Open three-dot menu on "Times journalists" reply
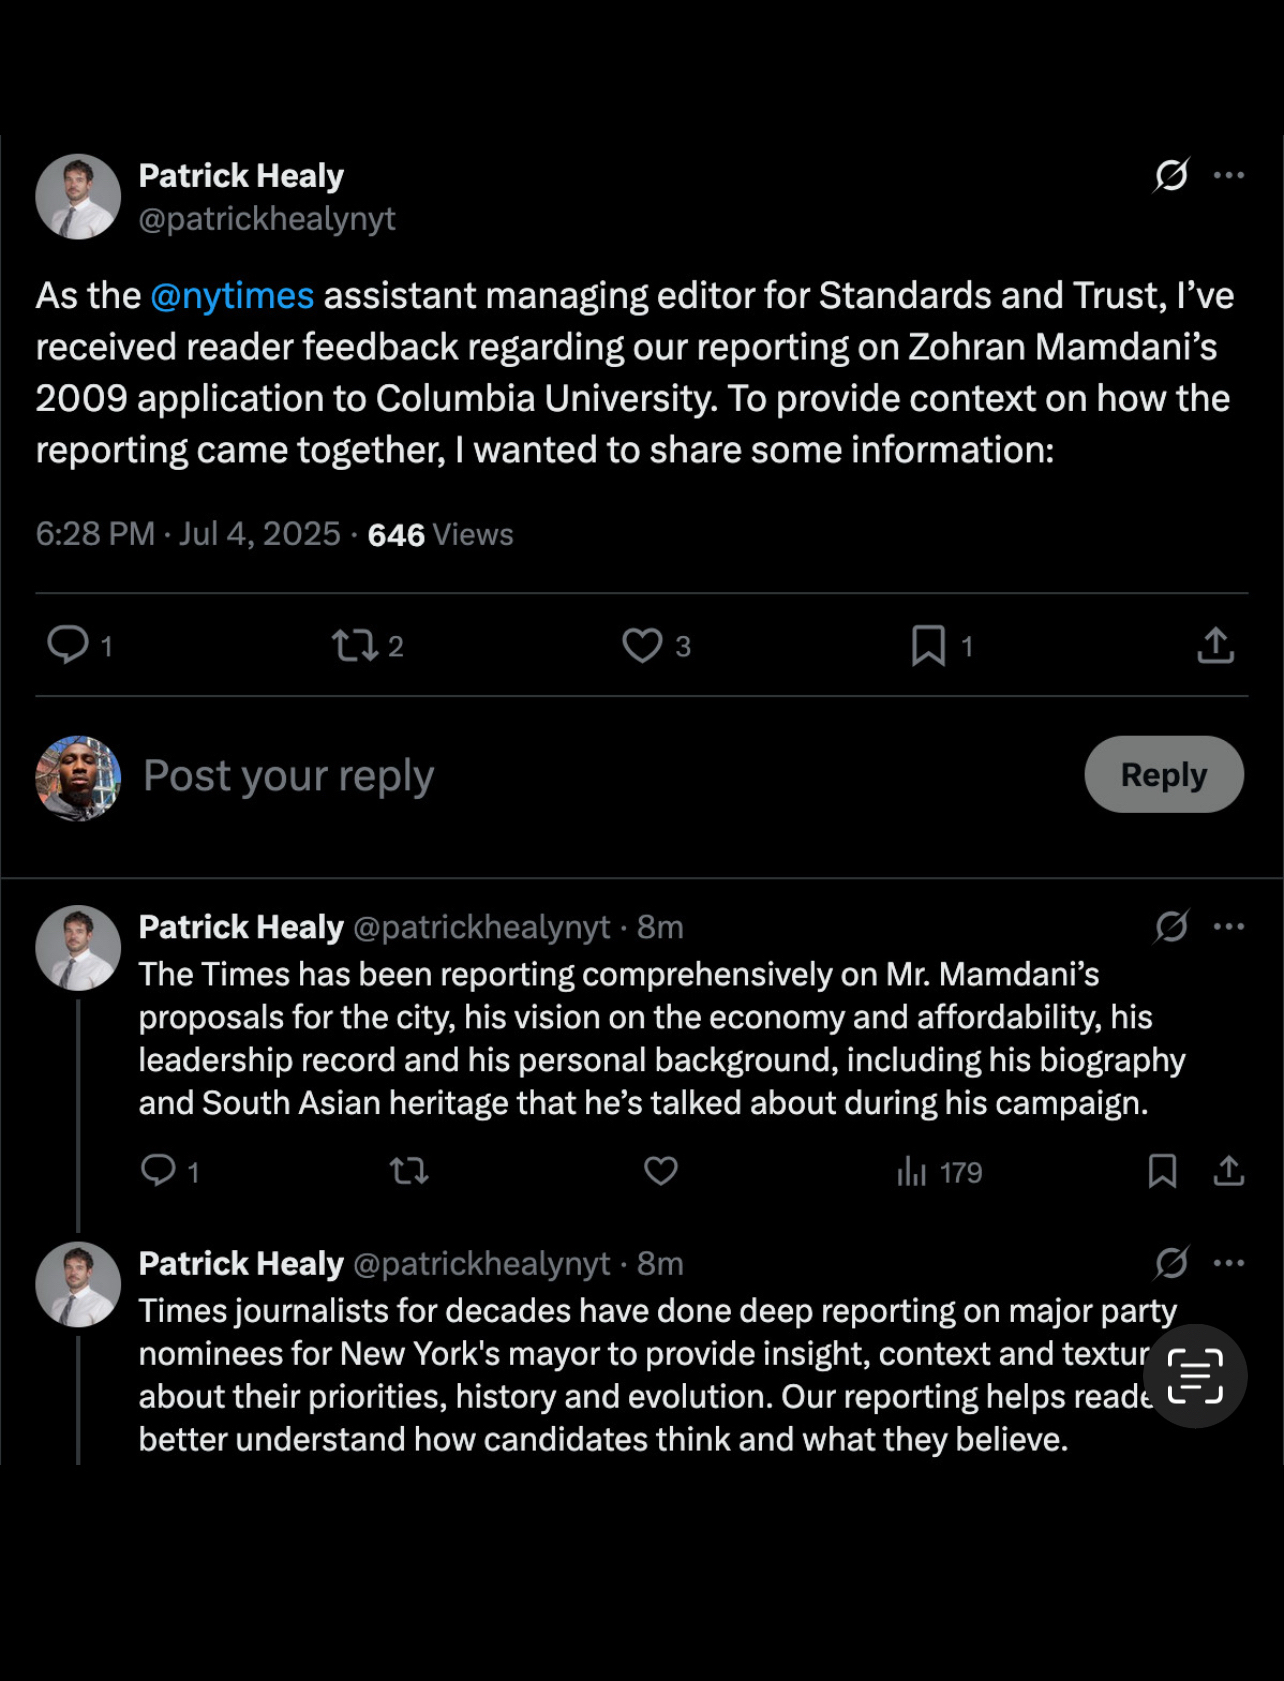 tap(1228, 1263)
